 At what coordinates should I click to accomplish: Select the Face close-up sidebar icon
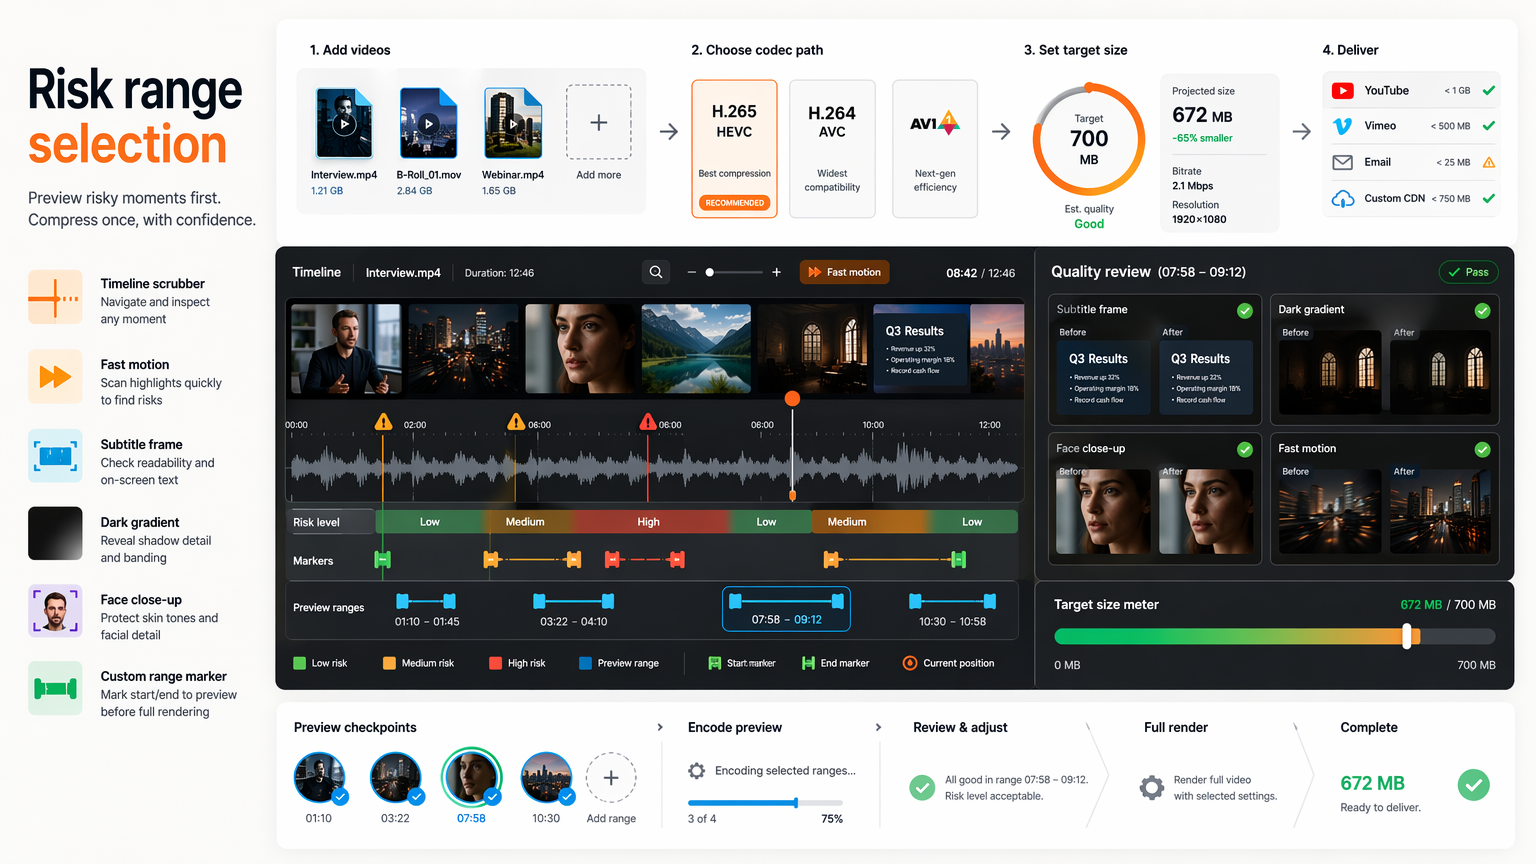[55, 611]
